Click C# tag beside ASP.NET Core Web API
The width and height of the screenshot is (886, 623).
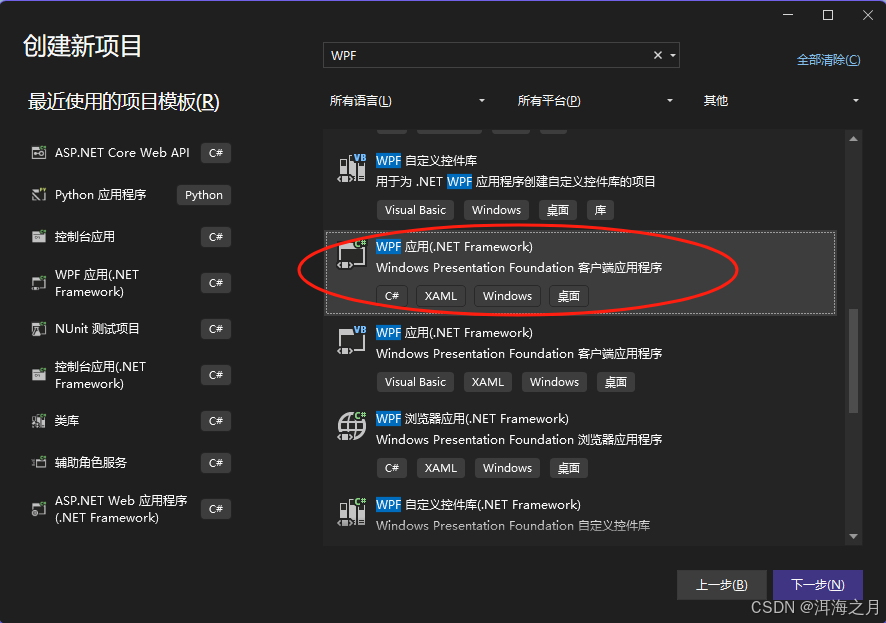click(x=216, y=153)
